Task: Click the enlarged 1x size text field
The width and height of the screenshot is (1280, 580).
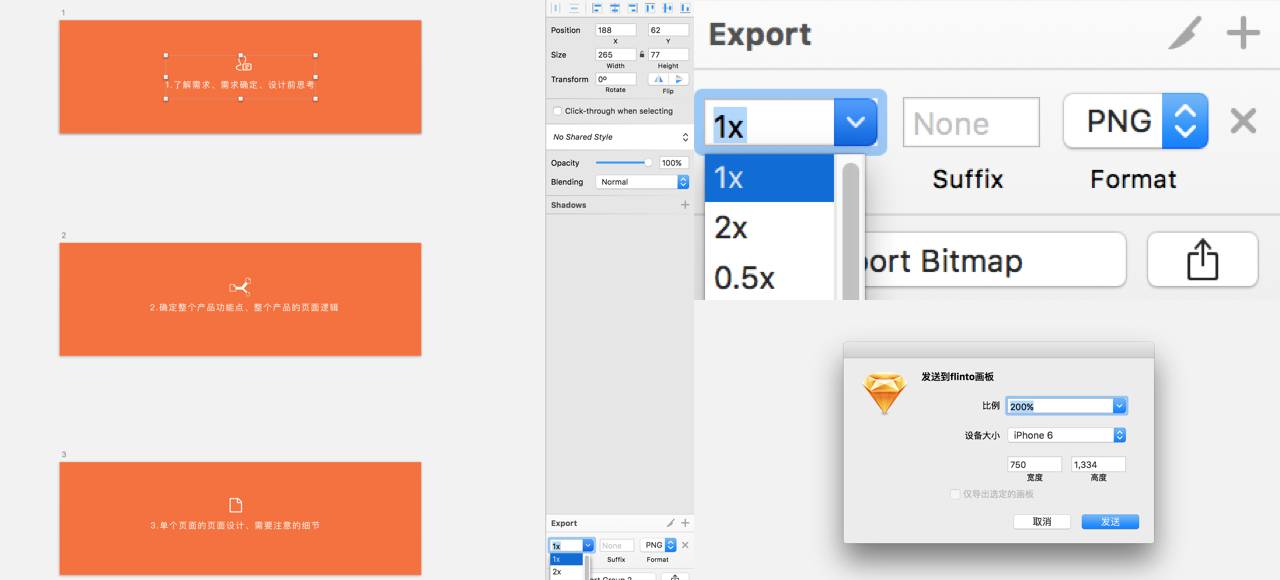Action: click(770, 123)
